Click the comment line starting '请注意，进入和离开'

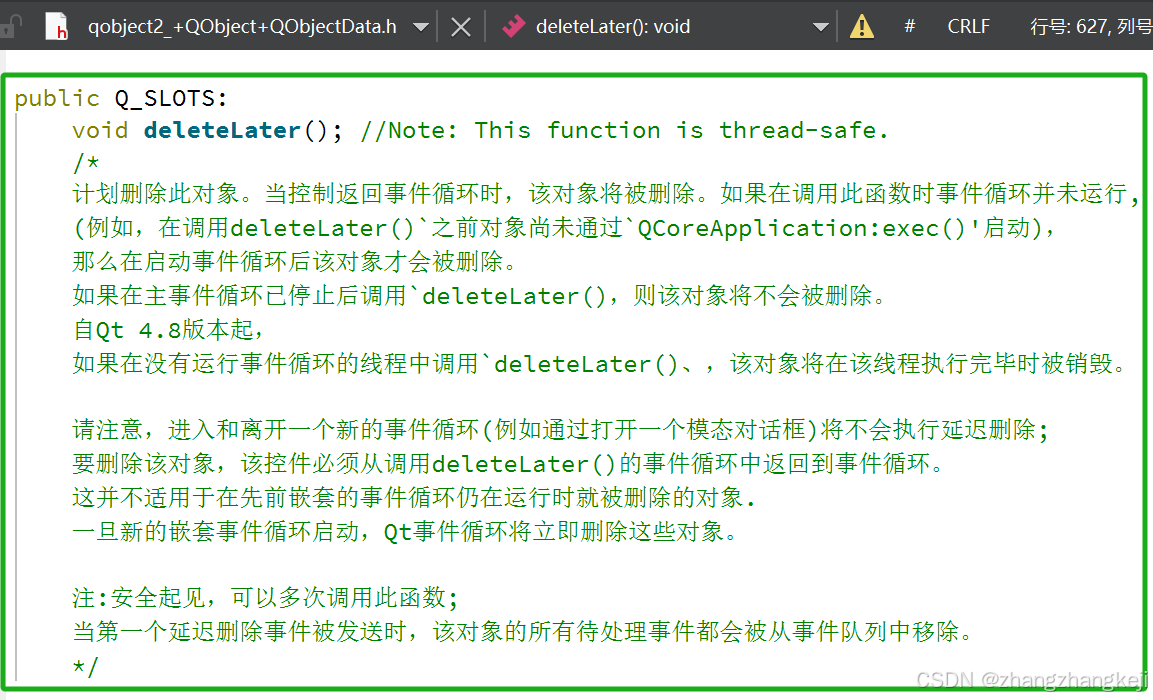click(x=560, y=429)
